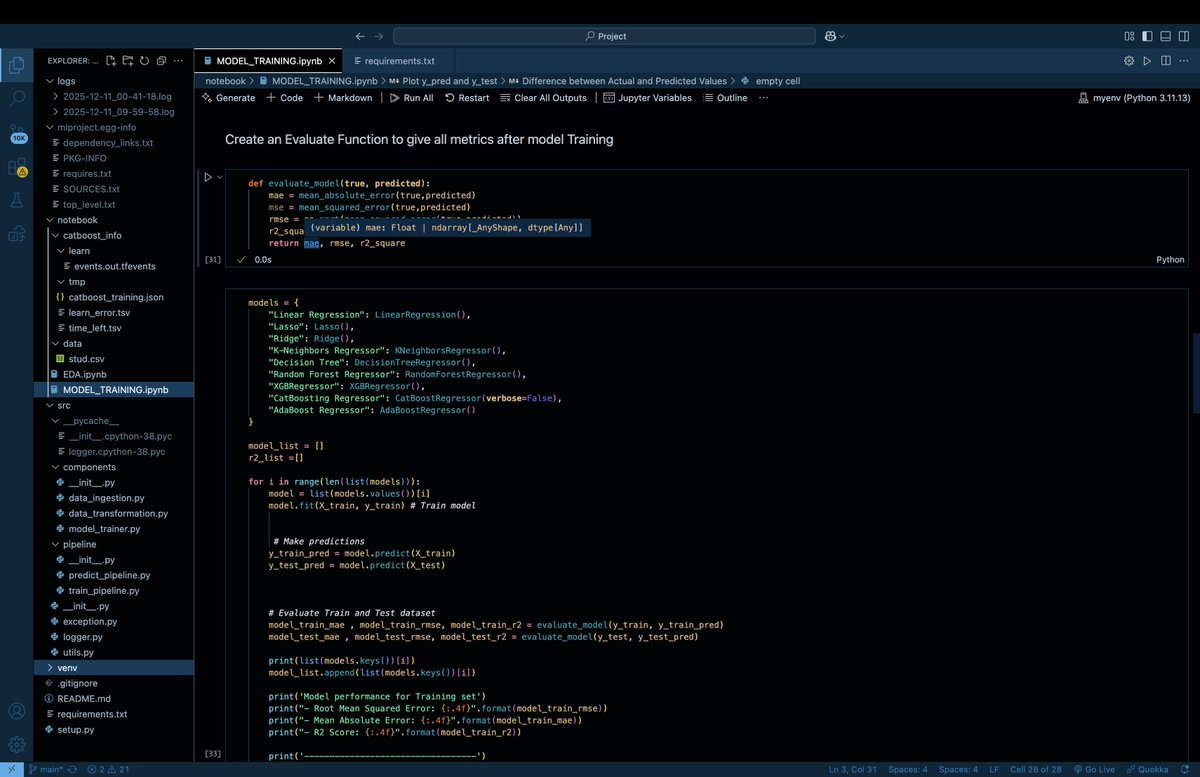Open Source Control view with 10K badge
The image size is (1200, 777).
tap(17, 133)
